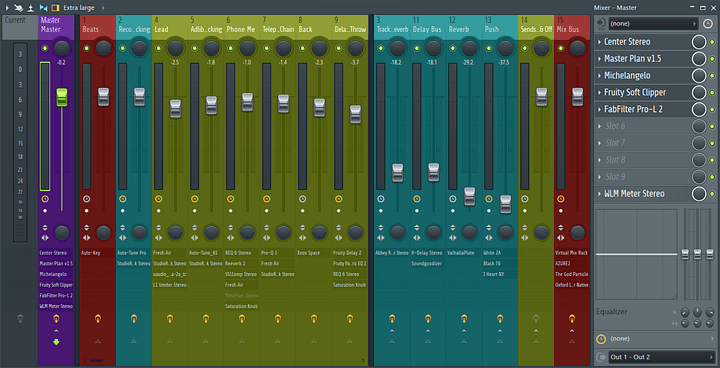This screenshot has width=720, height=368.
Task: Click the Lead track stereo separation knob
Action: pyautogui.click(x=176, y=232)
